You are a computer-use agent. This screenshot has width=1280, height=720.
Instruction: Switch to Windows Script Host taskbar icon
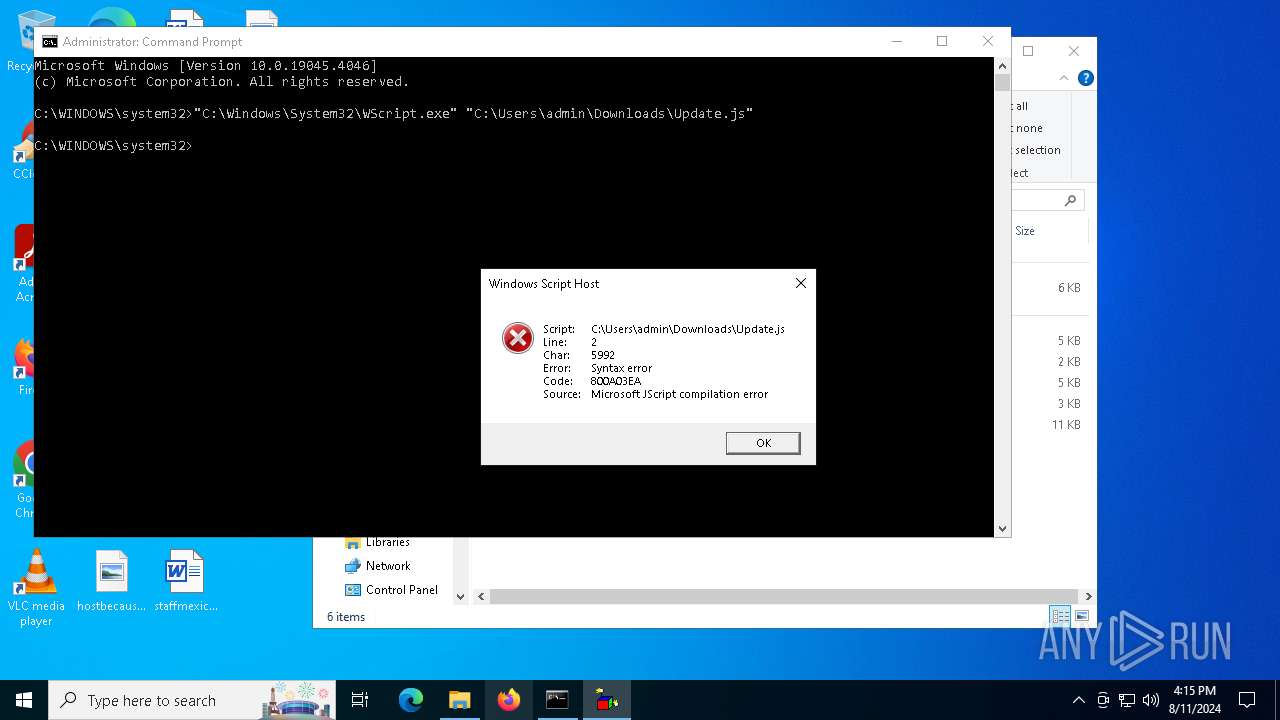tap(606, 700)
